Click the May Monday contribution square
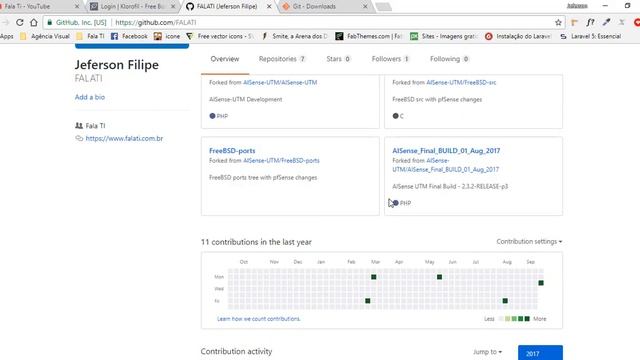640x360 pixels. click(439, 277)
